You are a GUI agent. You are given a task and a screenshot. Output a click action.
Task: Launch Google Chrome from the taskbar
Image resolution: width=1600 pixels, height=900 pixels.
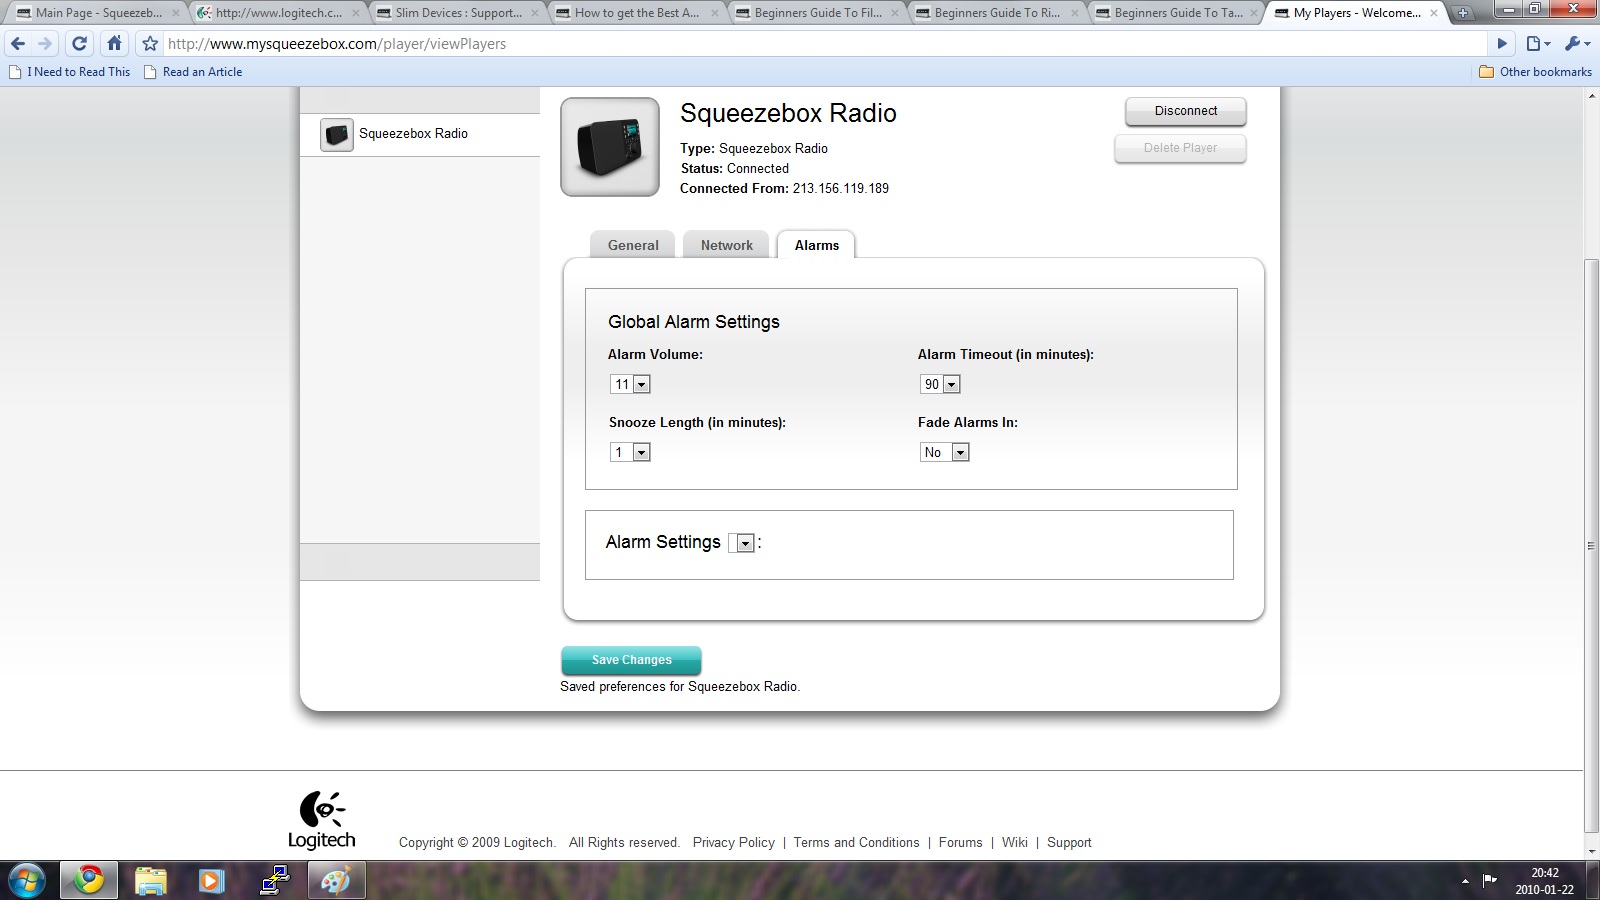(x=89, y=880)
